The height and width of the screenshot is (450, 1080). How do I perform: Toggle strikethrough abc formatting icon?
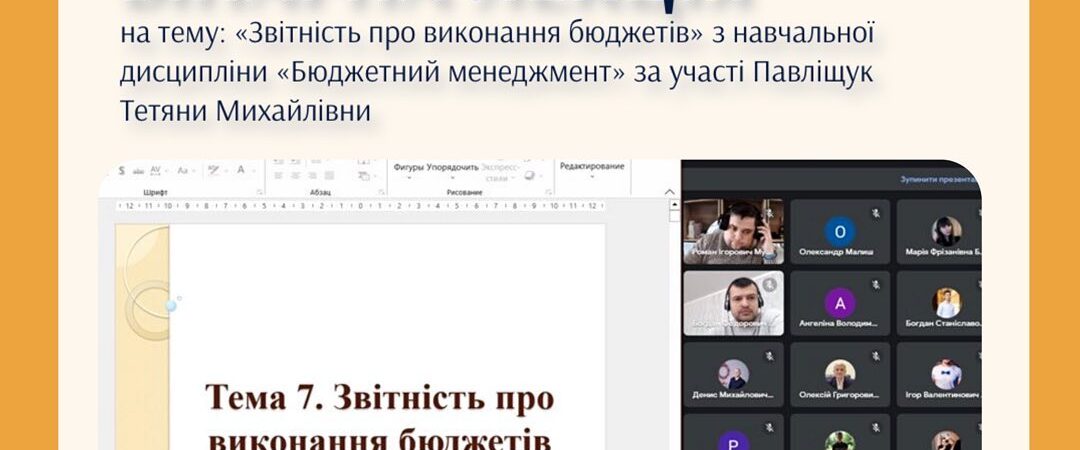[x=138, y=170]
